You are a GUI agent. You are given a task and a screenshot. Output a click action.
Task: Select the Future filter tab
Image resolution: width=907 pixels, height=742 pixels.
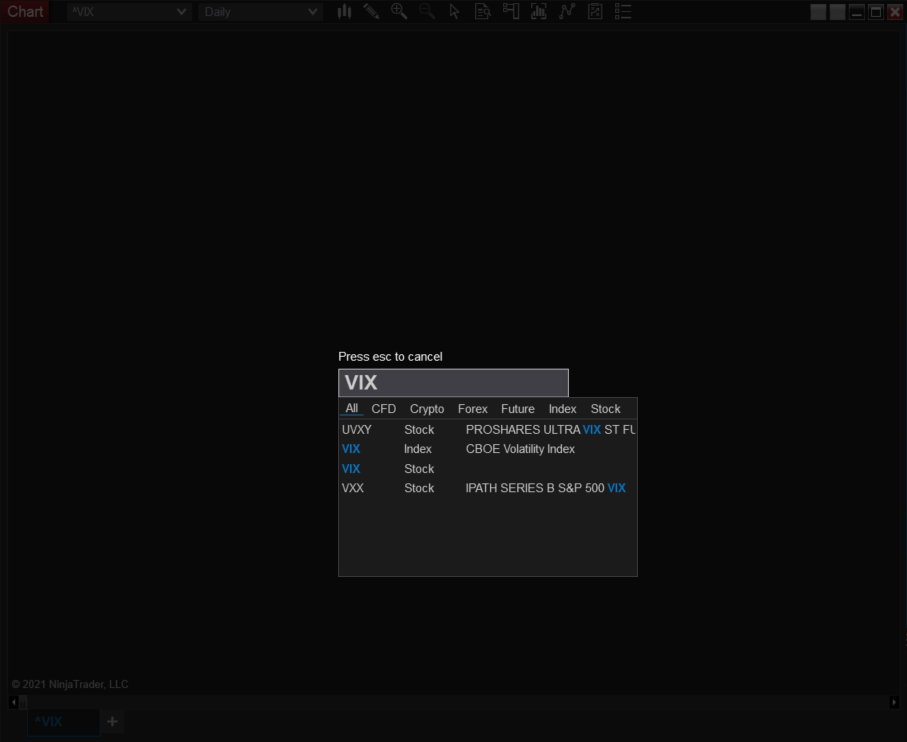[518, 409]
